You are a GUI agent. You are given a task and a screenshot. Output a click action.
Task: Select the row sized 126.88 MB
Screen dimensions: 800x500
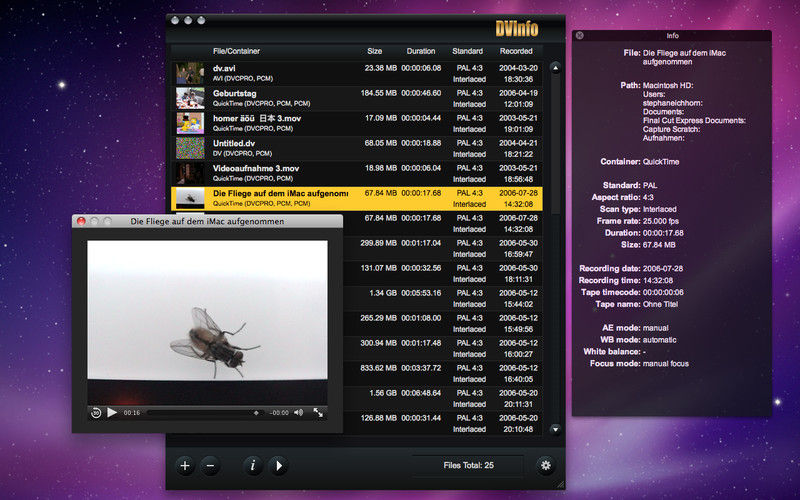[442, 423]
